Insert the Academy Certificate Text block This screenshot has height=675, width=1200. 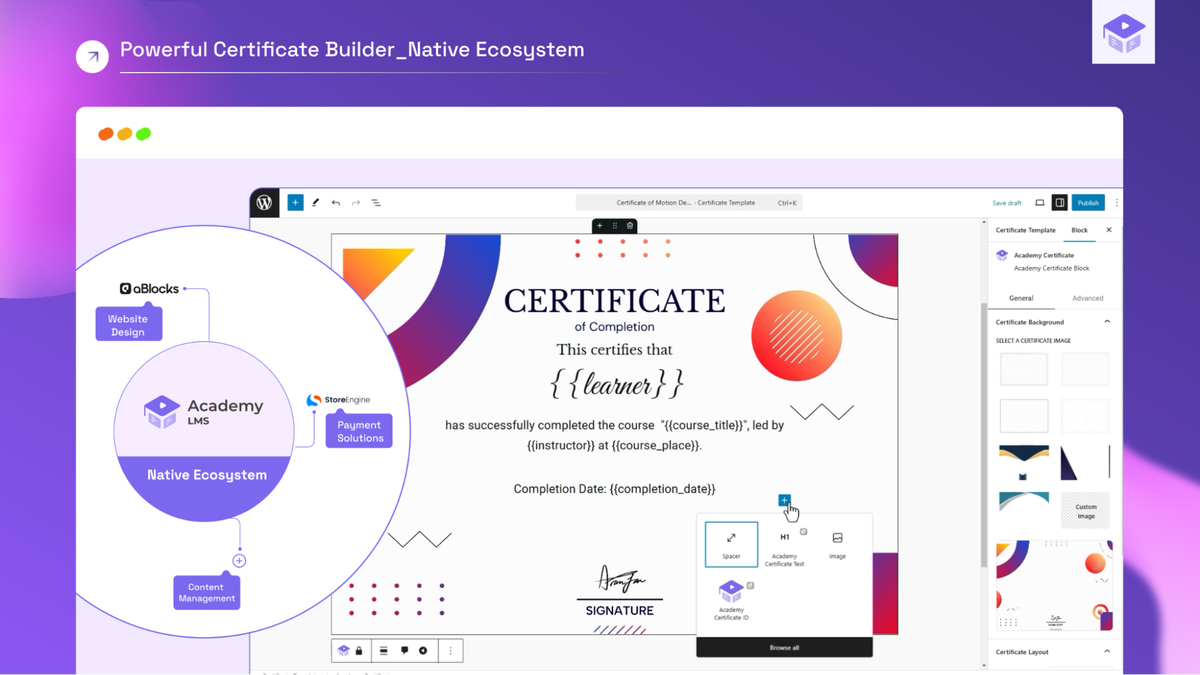click(784, 546)
